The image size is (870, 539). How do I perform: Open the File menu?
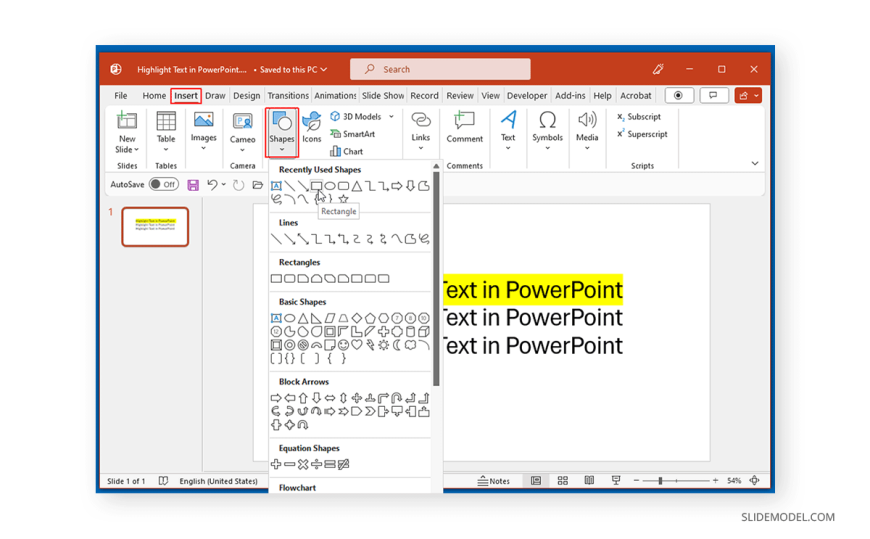[x=120, y=95]
